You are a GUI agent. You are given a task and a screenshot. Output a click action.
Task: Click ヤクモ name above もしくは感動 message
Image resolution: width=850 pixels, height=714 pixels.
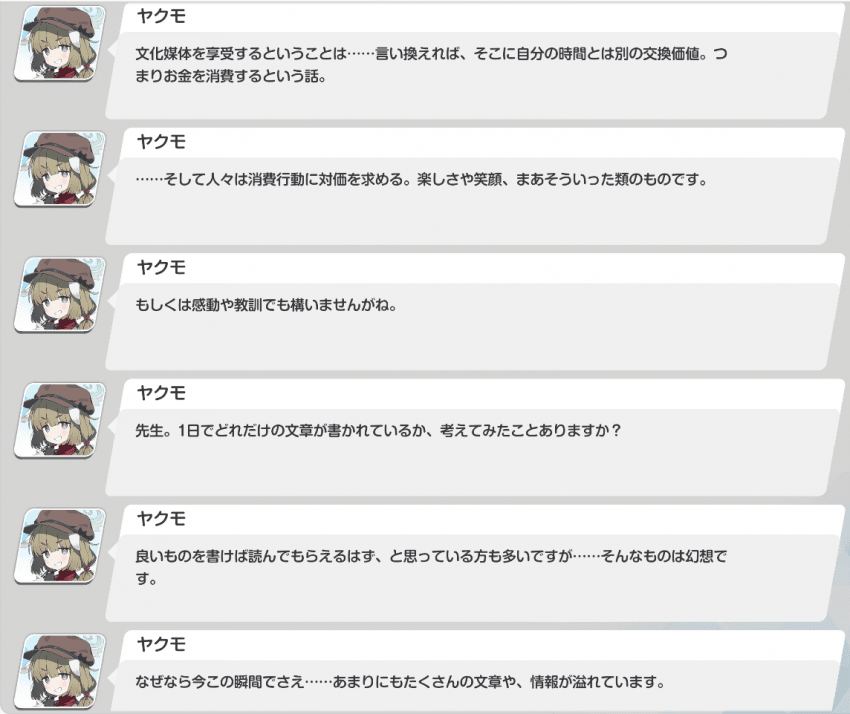coord(161,268)
